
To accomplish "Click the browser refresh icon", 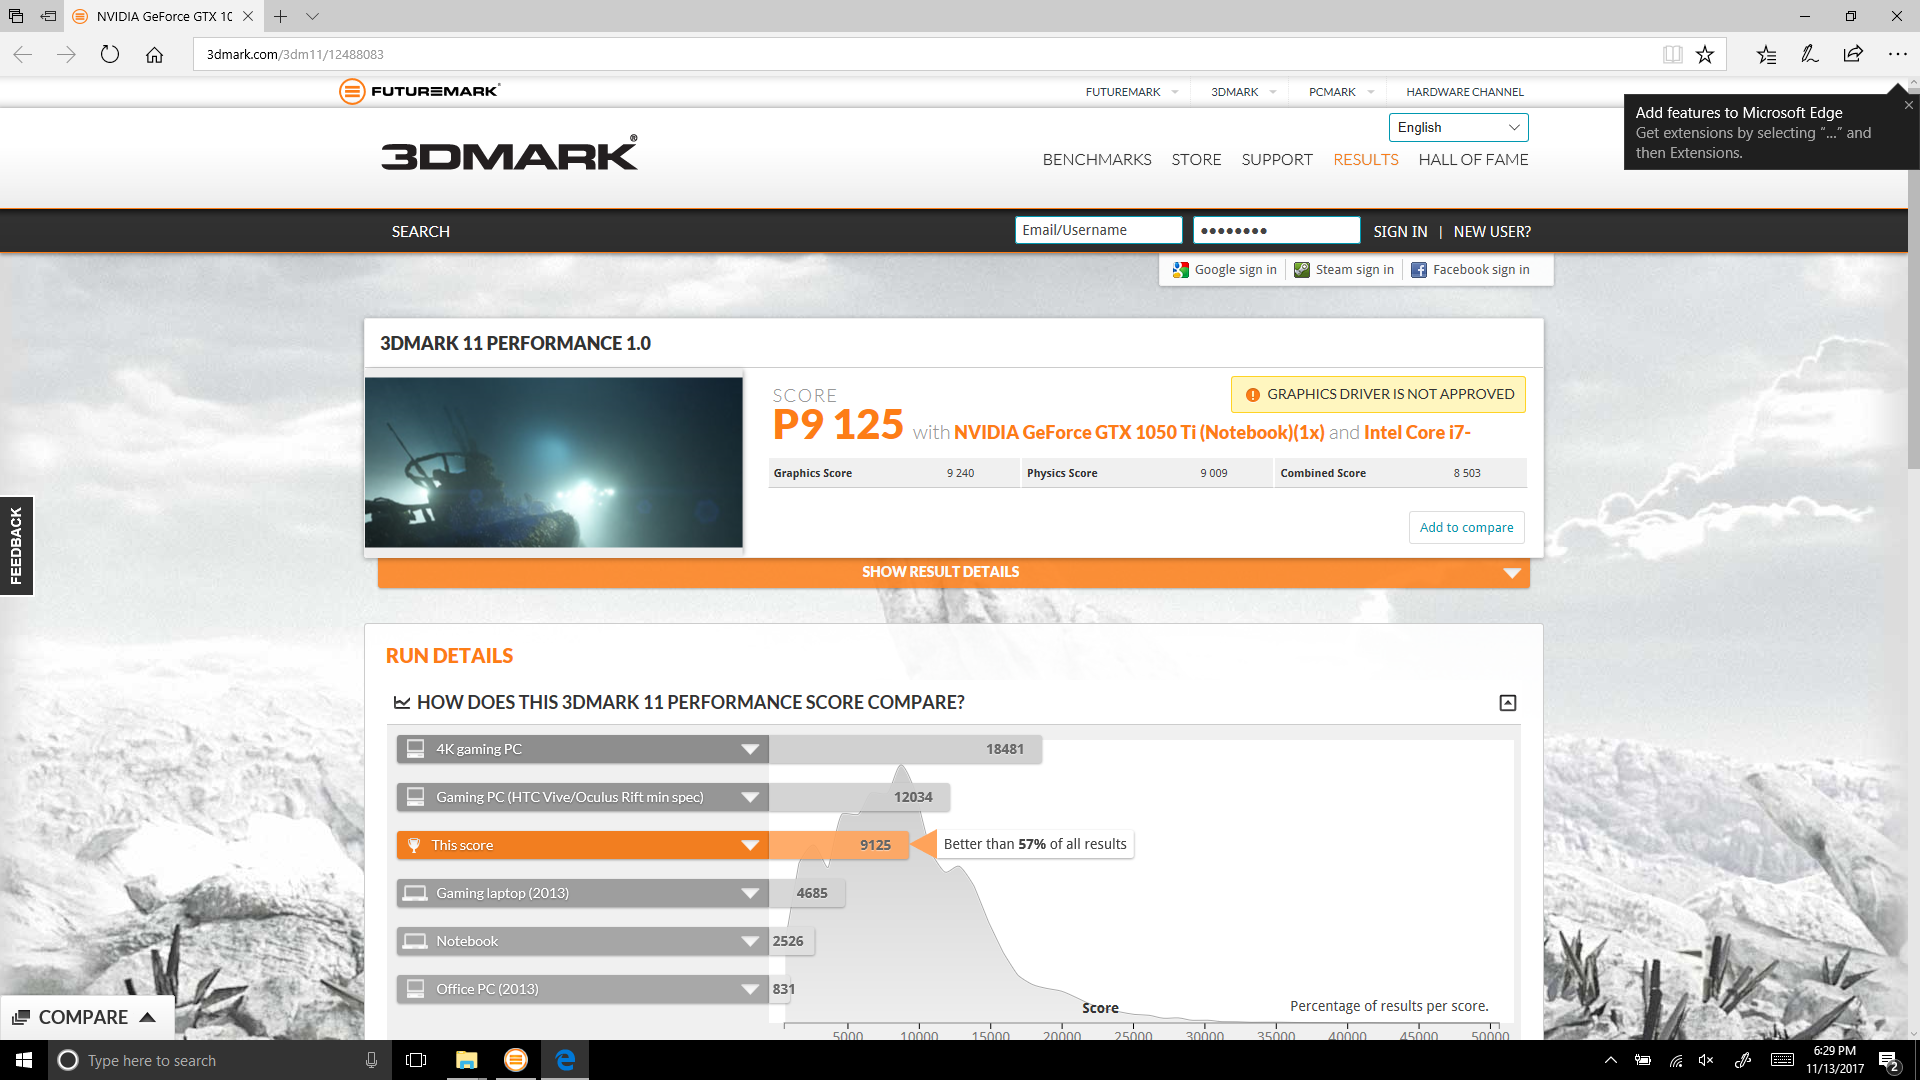I will coord(110,55).
